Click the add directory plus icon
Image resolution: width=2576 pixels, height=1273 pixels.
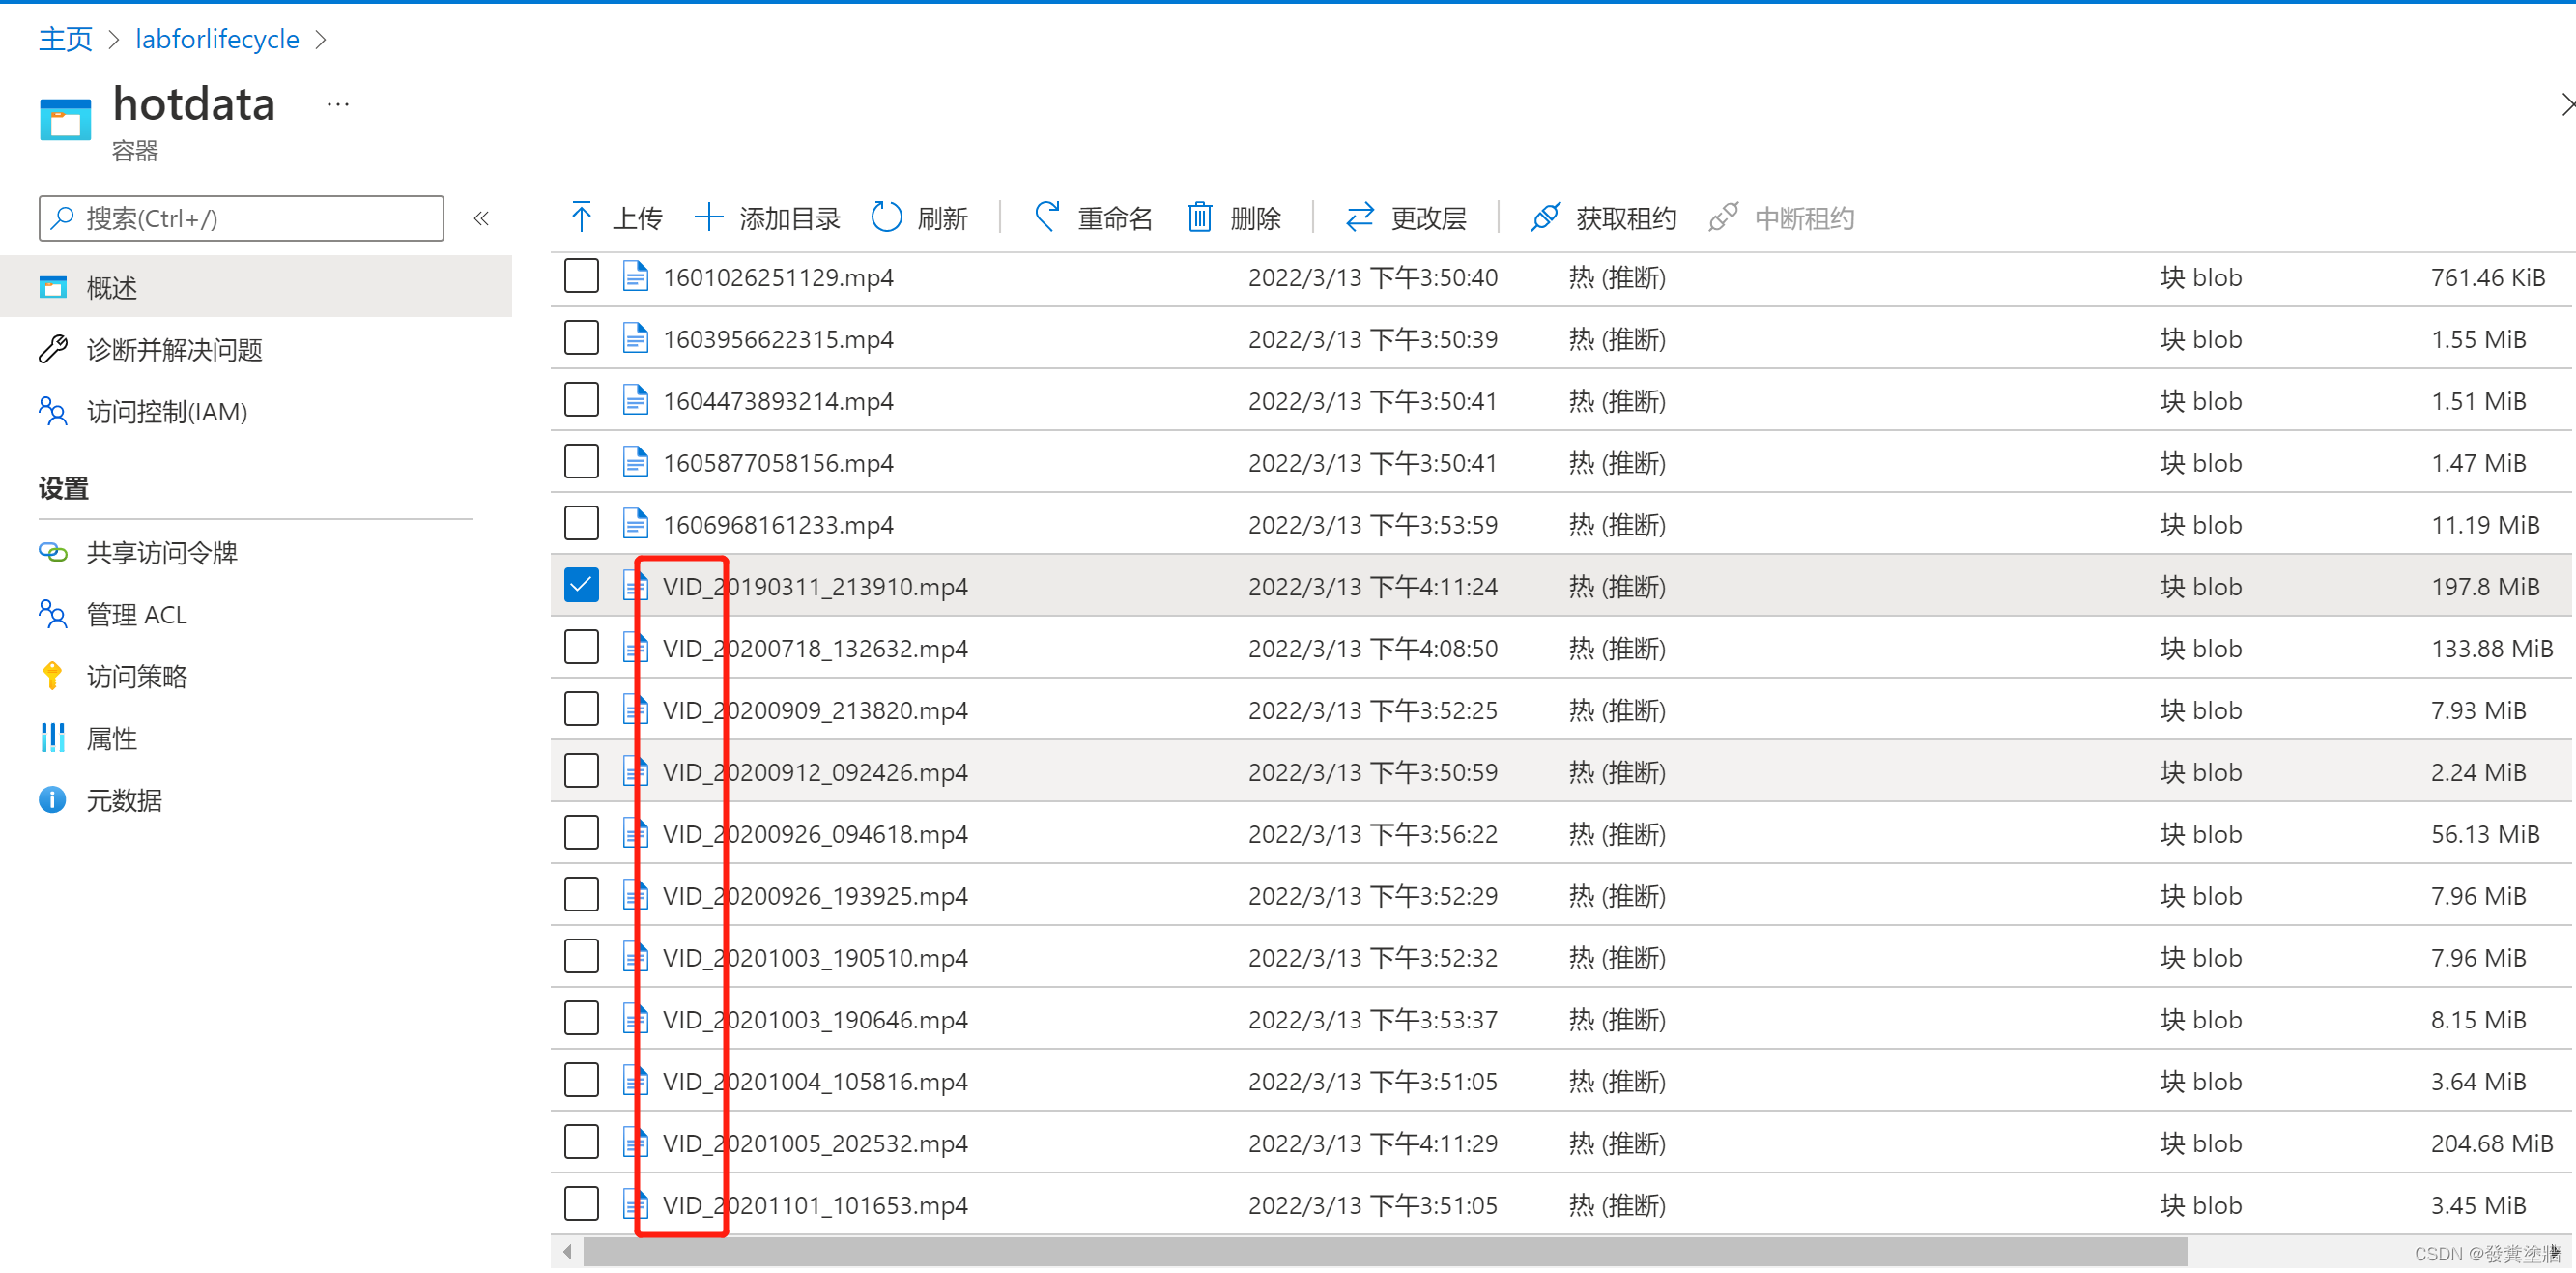[x=708, y=217]
